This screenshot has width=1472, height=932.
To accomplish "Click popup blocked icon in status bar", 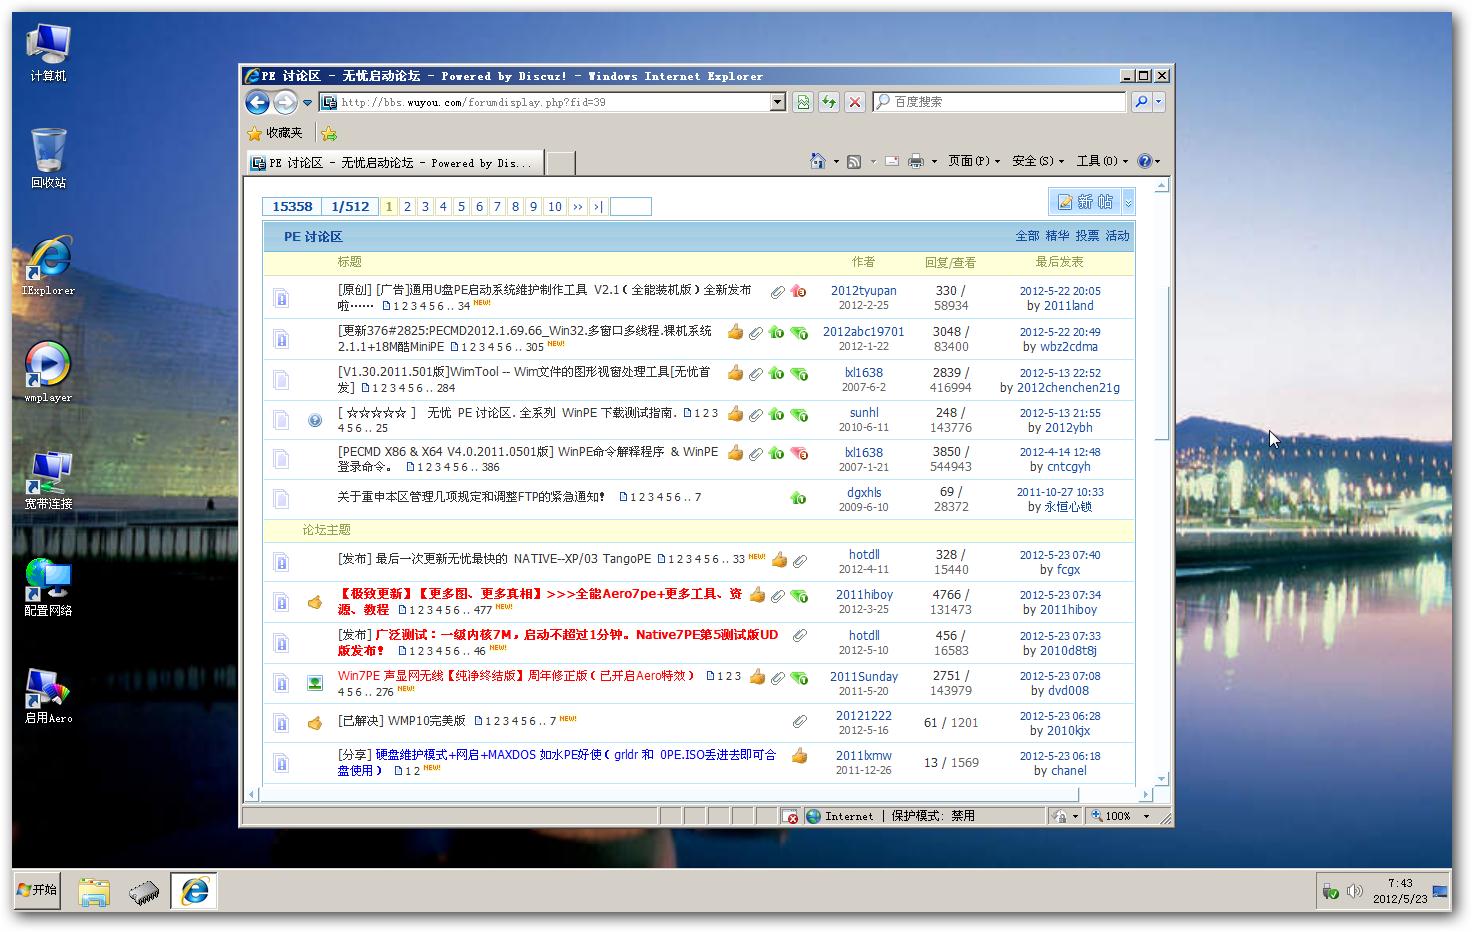I will 790,816.
